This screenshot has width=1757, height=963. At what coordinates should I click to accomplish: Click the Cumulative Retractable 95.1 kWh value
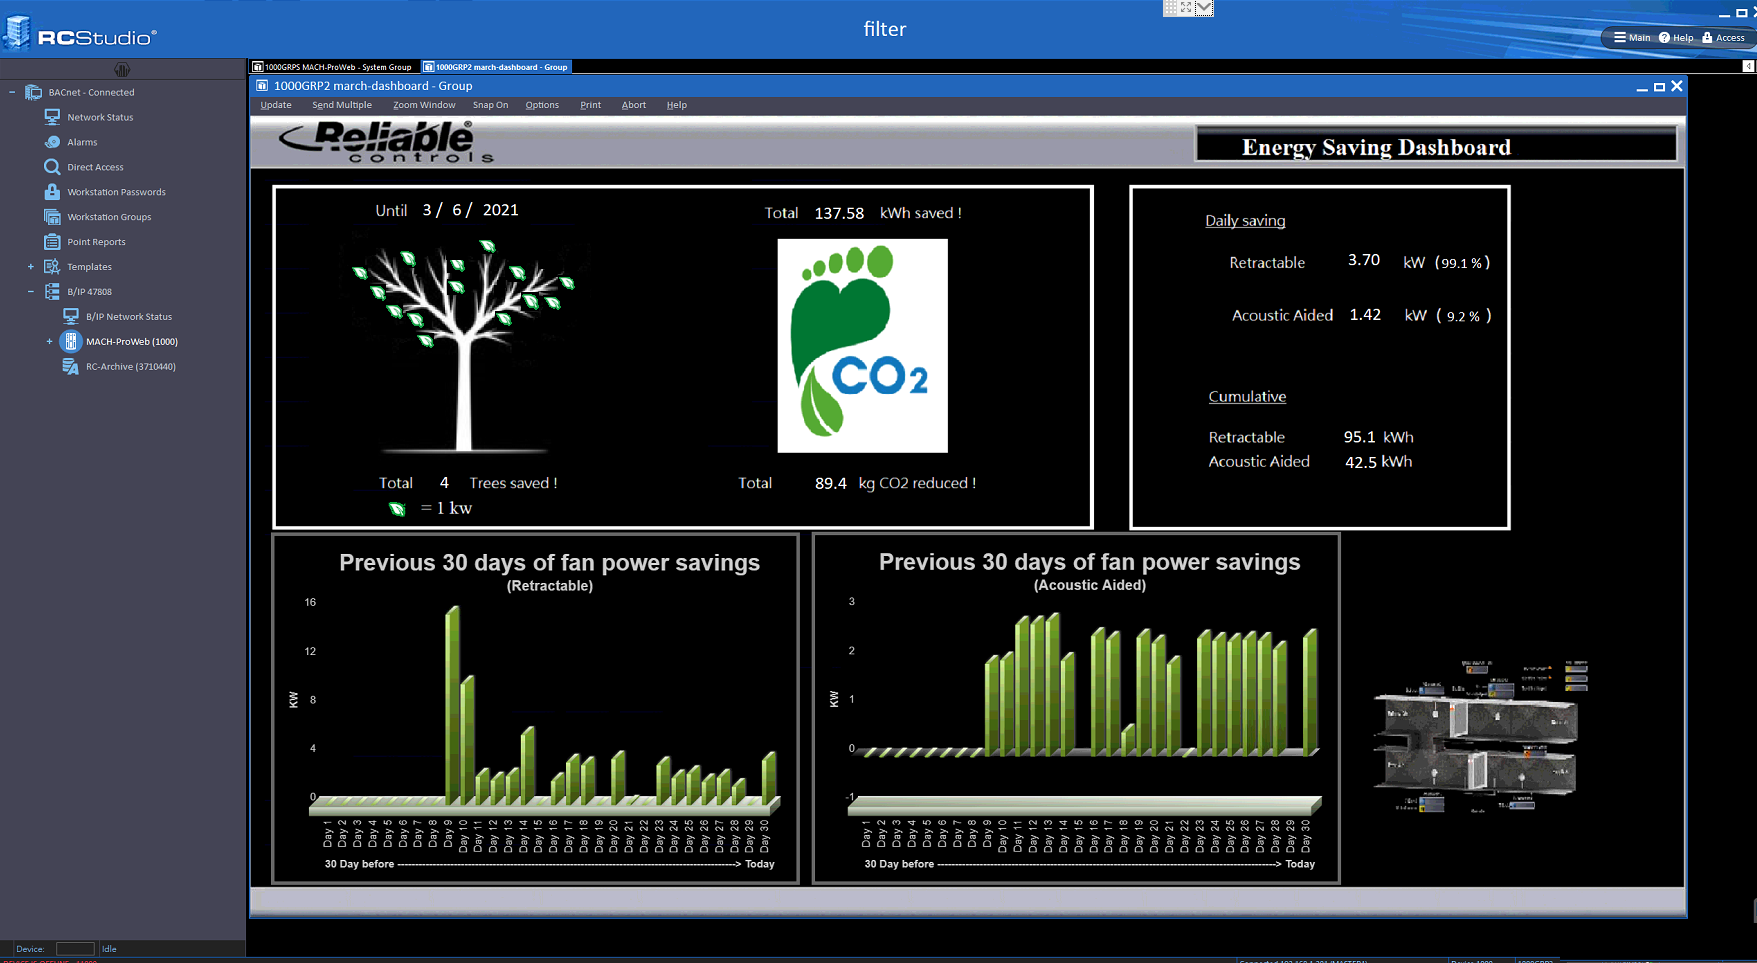click(1360, 437)
